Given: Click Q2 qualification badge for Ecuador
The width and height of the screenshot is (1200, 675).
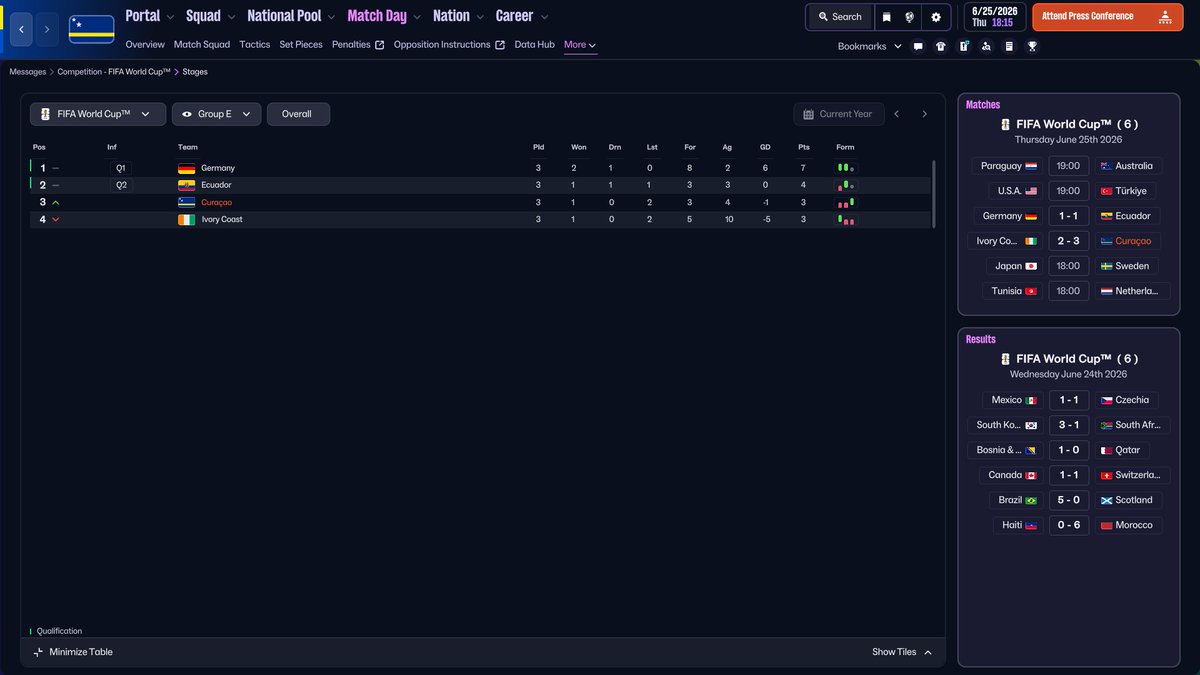Looking at the screenshot, I should [x=121, y=185].
